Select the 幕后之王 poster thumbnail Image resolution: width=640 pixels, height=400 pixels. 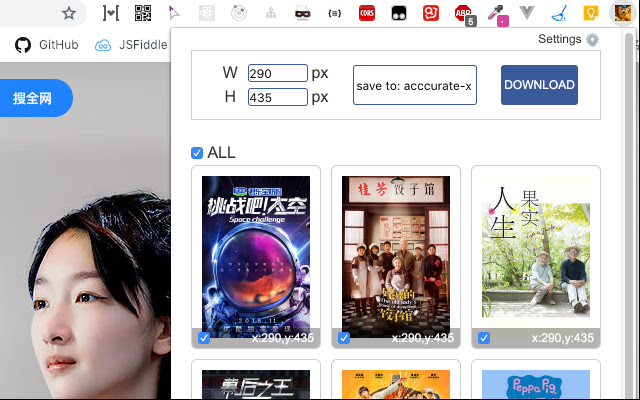coord(256,384)
